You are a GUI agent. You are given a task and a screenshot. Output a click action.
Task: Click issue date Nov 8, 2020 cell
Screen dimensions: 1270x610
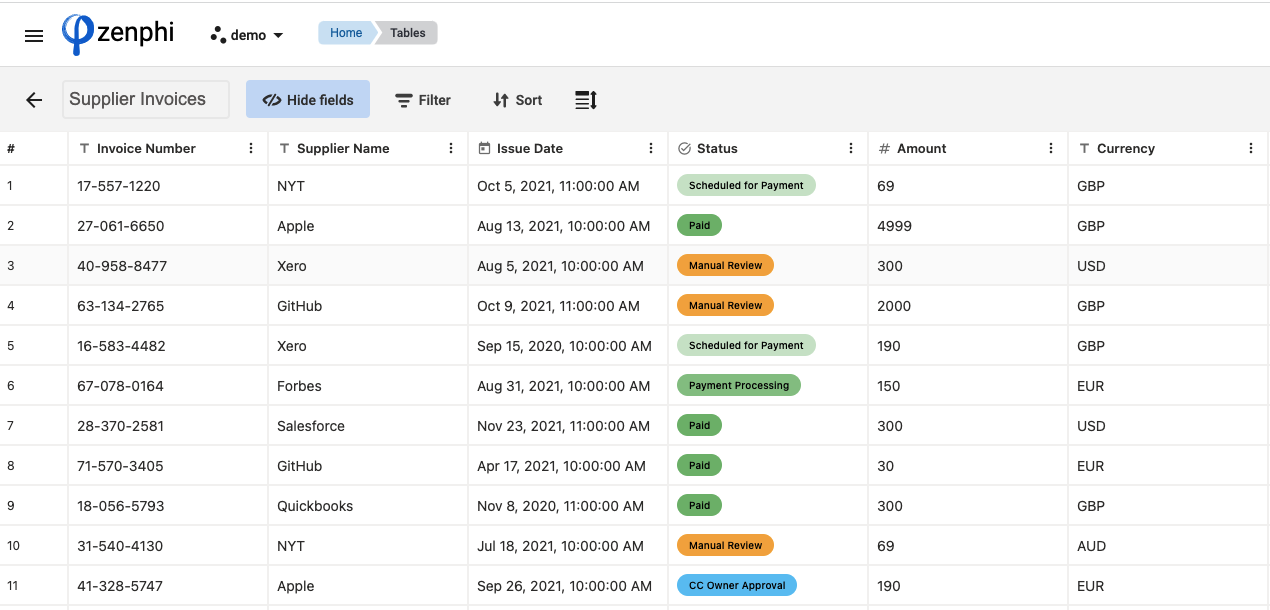click(x=568, y=506)
